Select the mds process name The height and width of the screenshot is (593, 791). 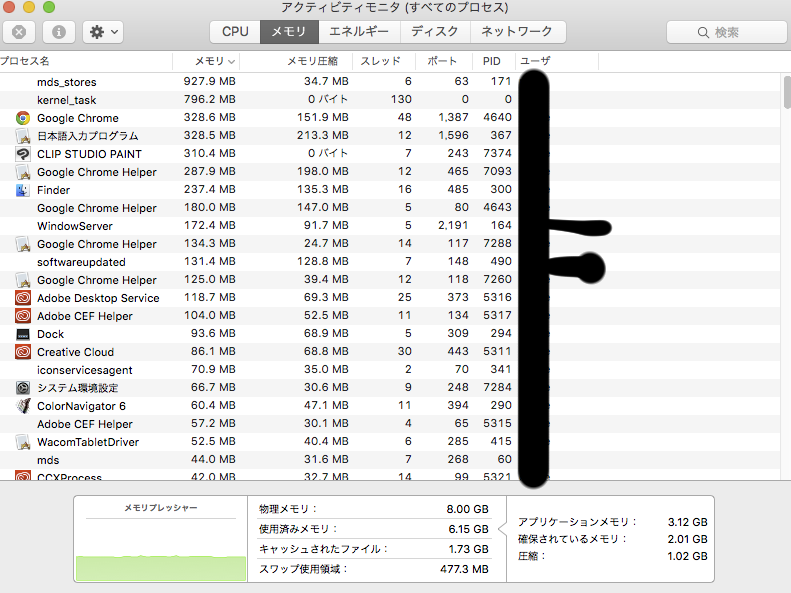[48, 460]
